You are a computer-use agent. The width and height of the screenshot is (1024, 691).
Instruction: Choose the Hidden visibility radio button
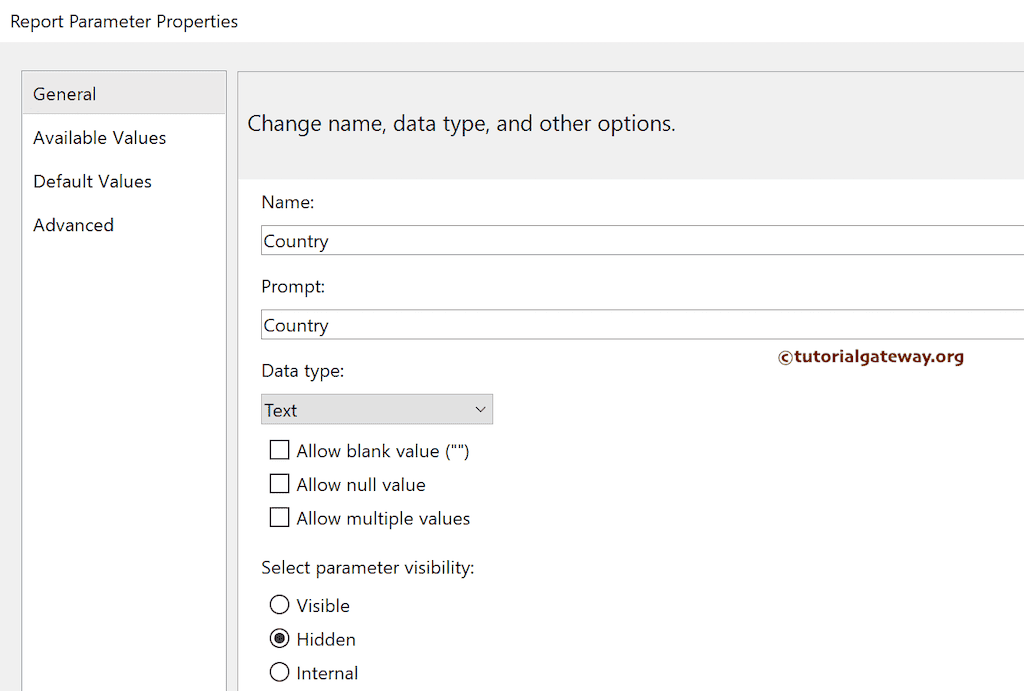pyautogui.click(x=280, y=639)
